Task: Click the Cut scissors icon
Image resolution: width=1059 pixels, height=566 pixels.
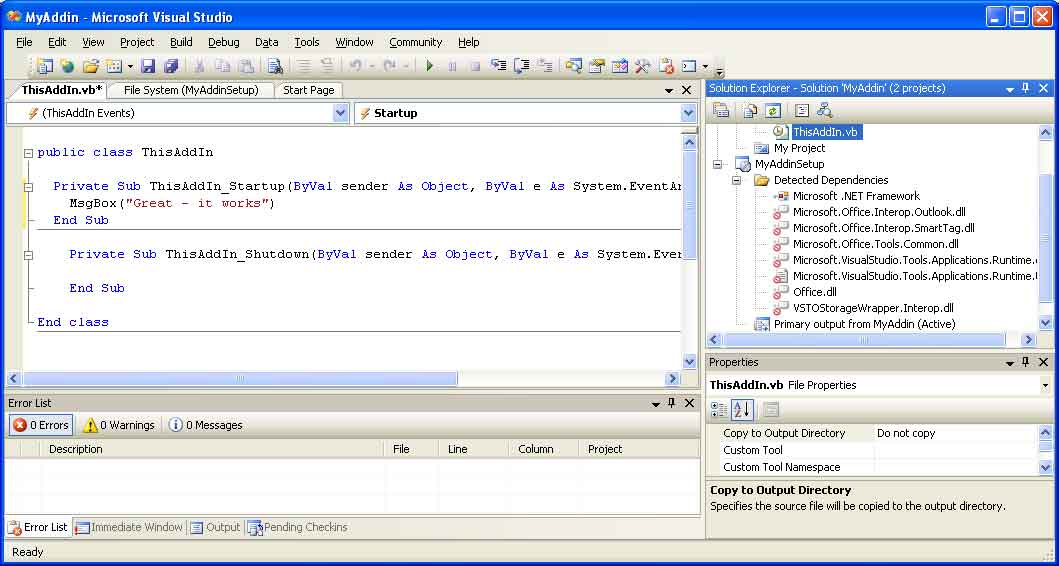Action: [199, 66]
